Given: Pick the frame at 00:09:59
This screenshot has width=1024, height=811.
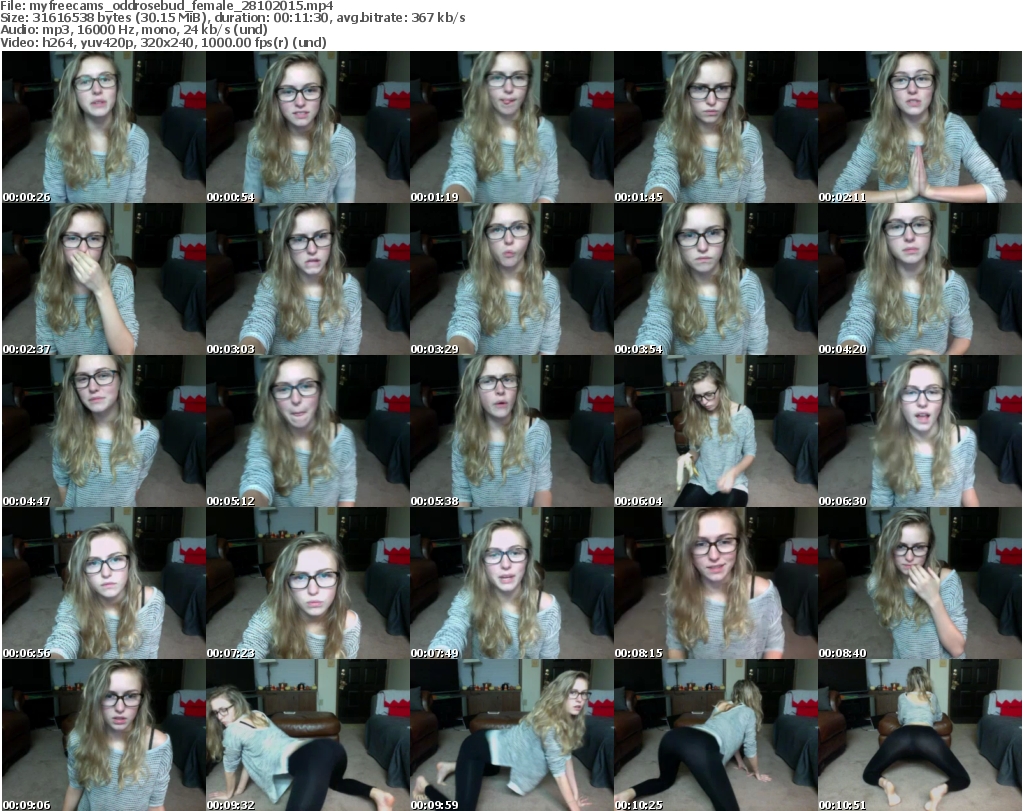Looking at the screenshot, I should click(512, 735).
